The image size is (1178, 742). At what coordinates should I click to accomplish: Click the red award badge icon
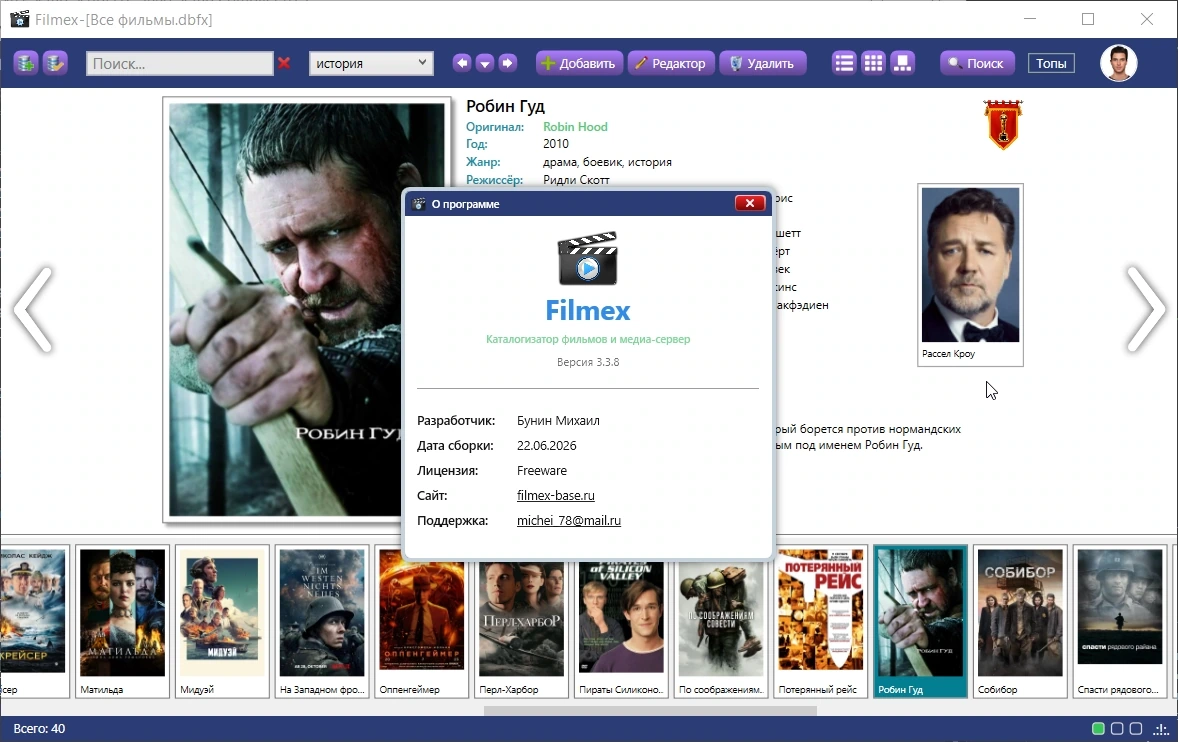[1003, 125]
